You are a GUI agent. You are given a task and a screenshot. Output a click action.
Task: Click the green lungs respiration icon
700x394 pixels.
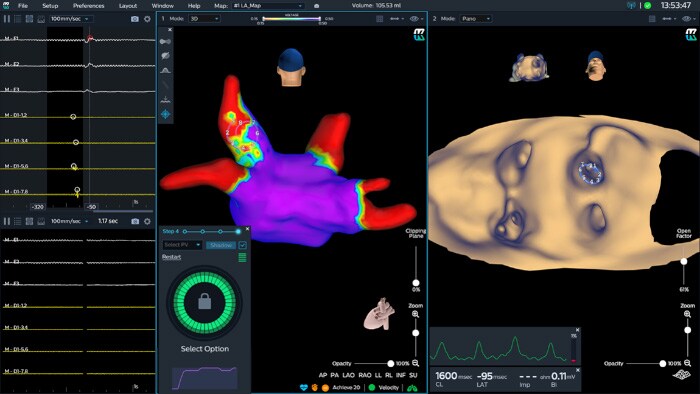(x=412, y=388)
